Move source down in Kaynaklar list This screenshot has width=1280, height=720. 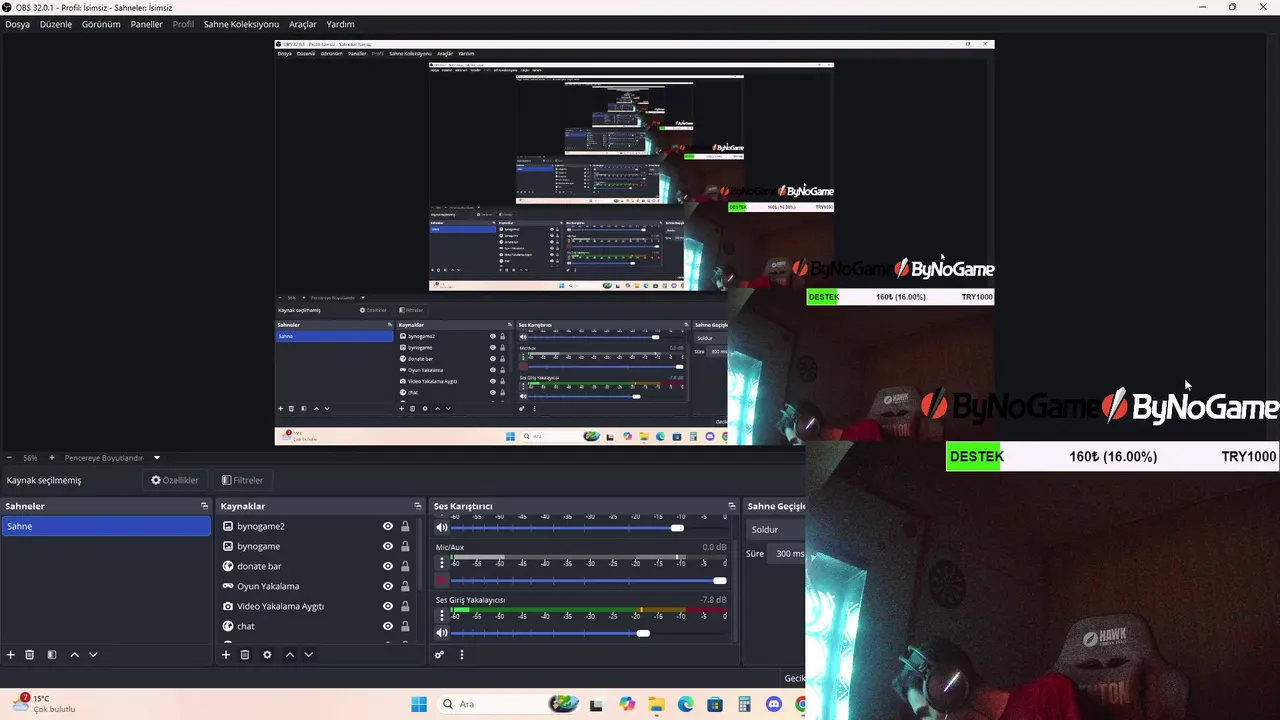(x=308, y=655)
